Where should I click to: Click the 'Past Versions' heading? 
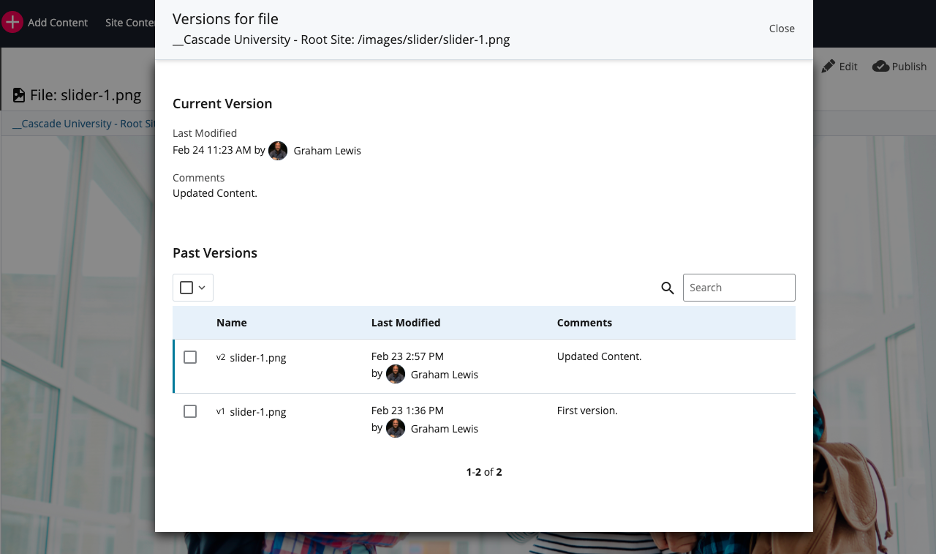(215, 253)
